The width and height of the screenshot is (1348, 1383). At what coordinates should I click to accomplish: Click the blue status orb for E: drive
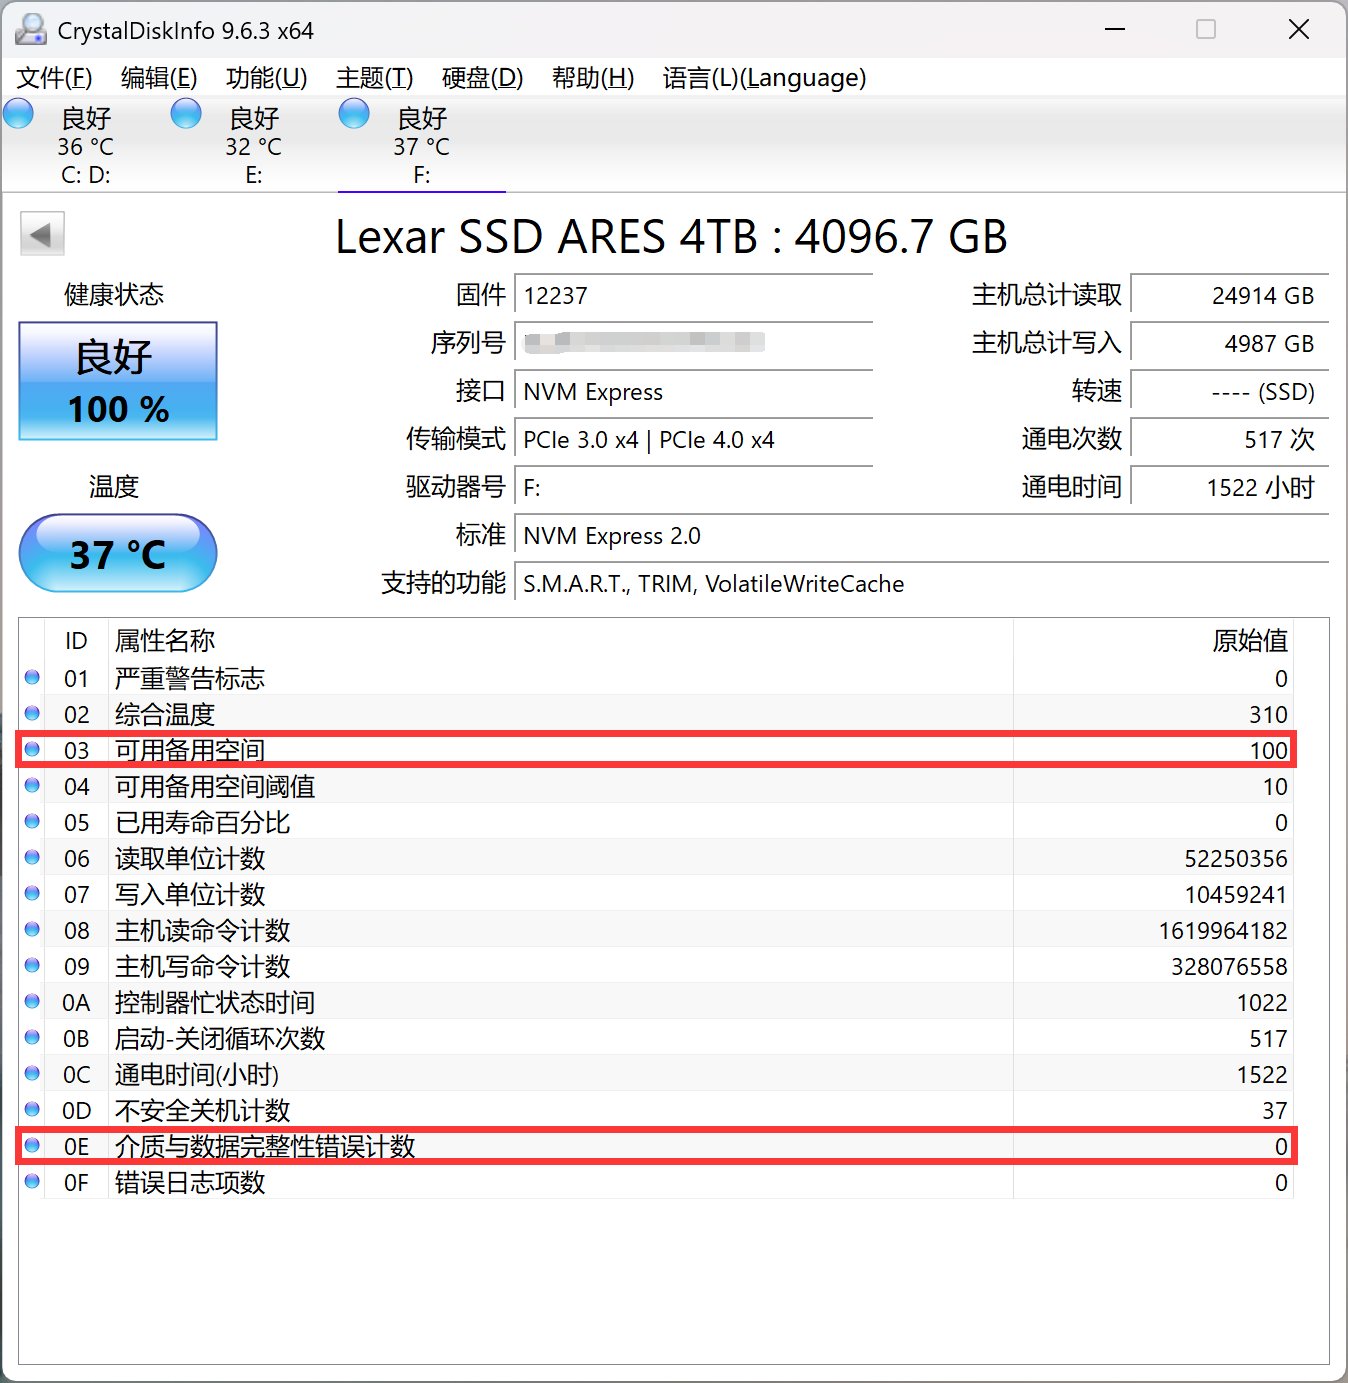[x=186, y=114]
